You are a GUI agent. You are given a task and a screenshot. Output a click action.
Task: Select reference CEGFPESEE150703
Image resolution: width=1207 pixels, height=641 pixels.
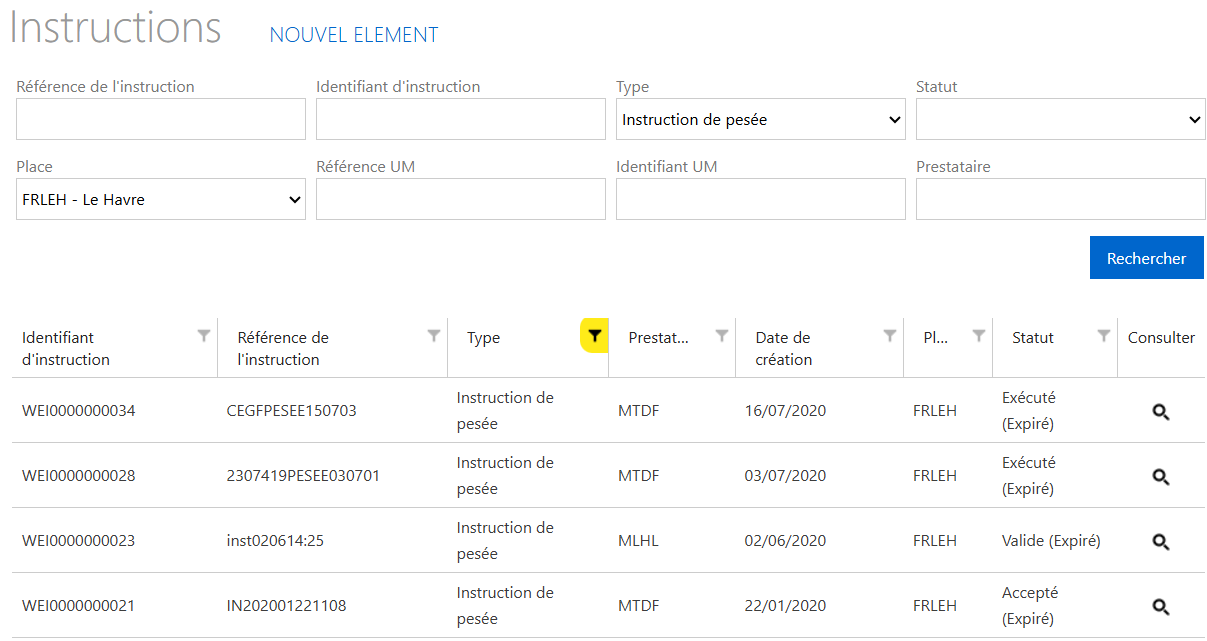pos(292,411)
